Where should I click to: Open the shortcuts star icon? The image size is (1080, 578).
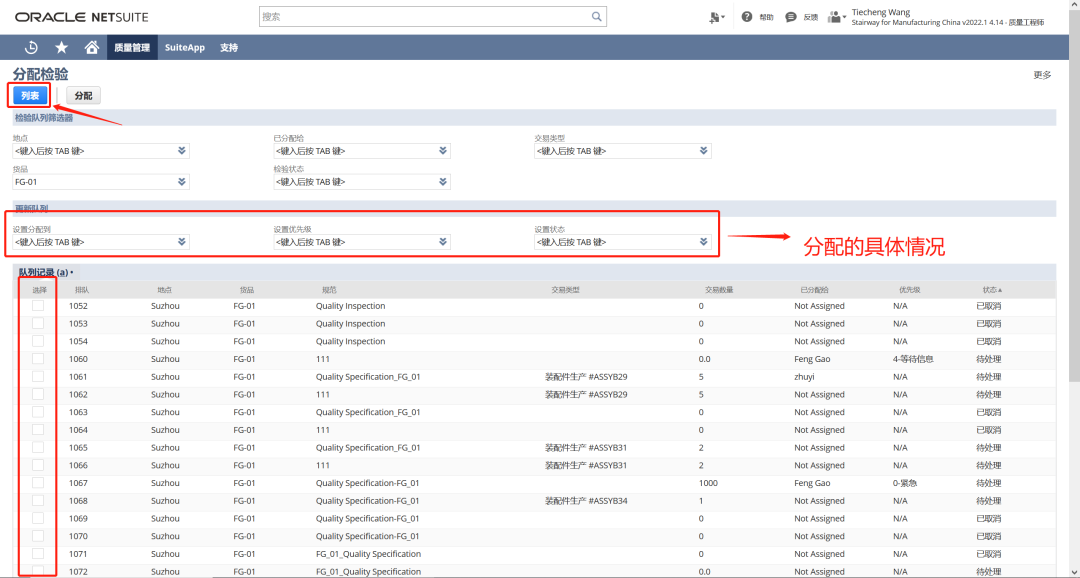click(x=61, y=48)
